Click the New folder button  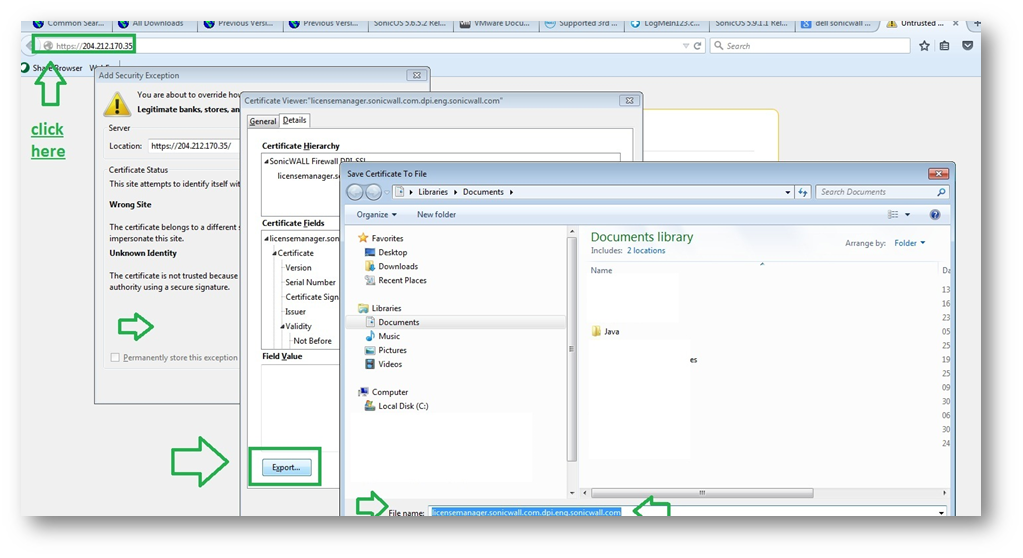click(436, 215)
